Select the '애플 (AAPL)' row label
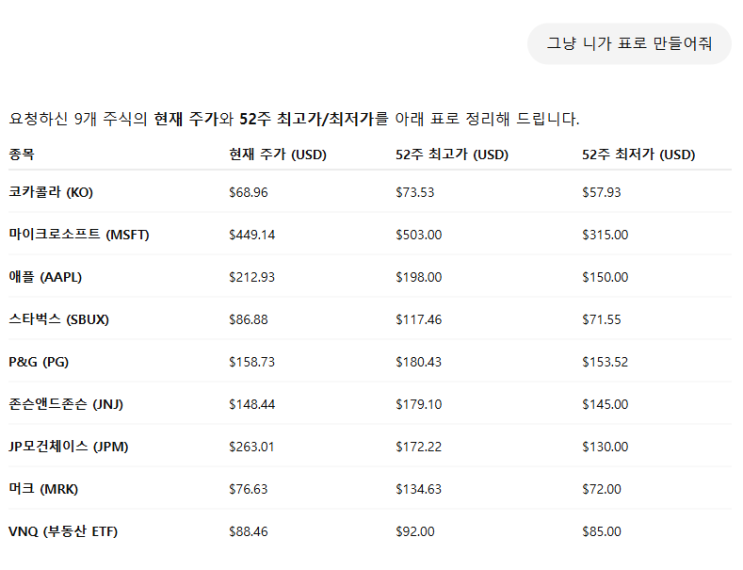The width and height of the screenshot is (743, 570). tap(45, 277)
